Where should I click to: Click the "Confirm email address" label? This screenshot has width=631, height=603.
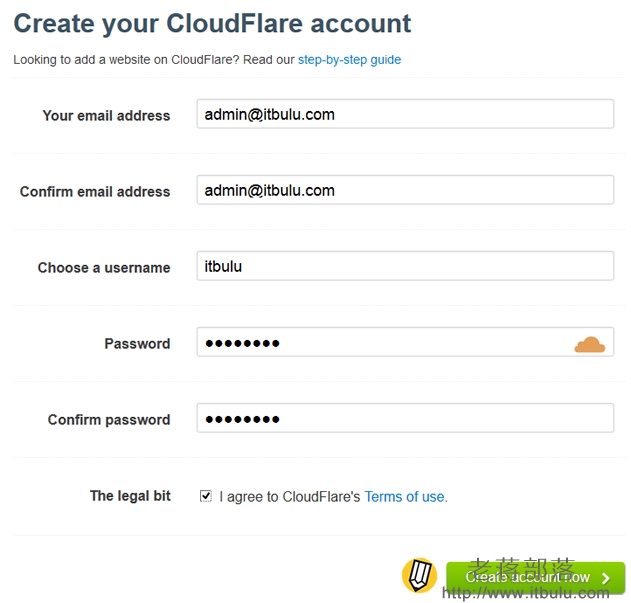(95, 191)
